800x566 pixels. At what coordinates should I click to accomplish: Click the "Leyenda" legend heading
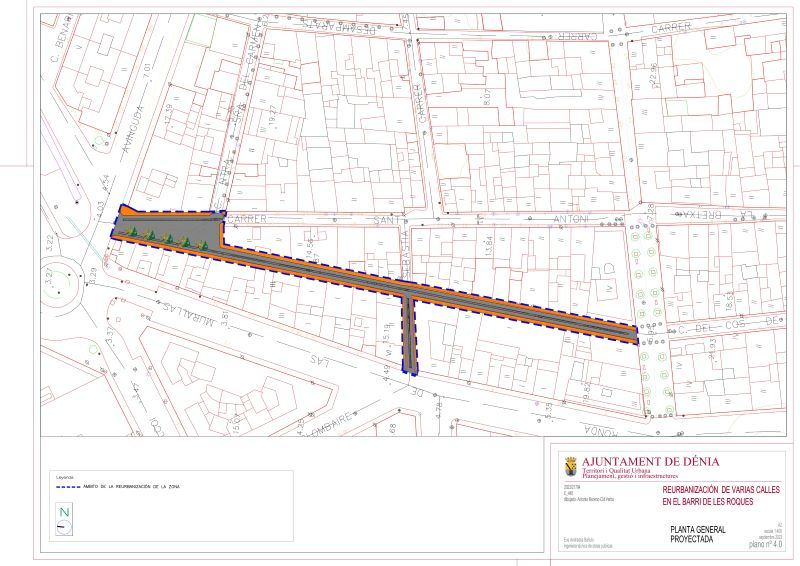pos(64,477)
